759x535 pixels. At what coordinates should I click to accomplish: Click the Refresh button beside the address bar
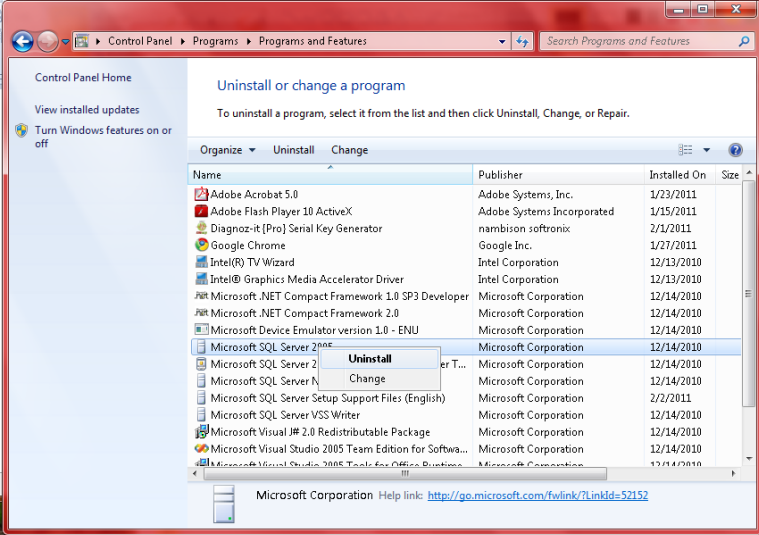pos(522,41)
